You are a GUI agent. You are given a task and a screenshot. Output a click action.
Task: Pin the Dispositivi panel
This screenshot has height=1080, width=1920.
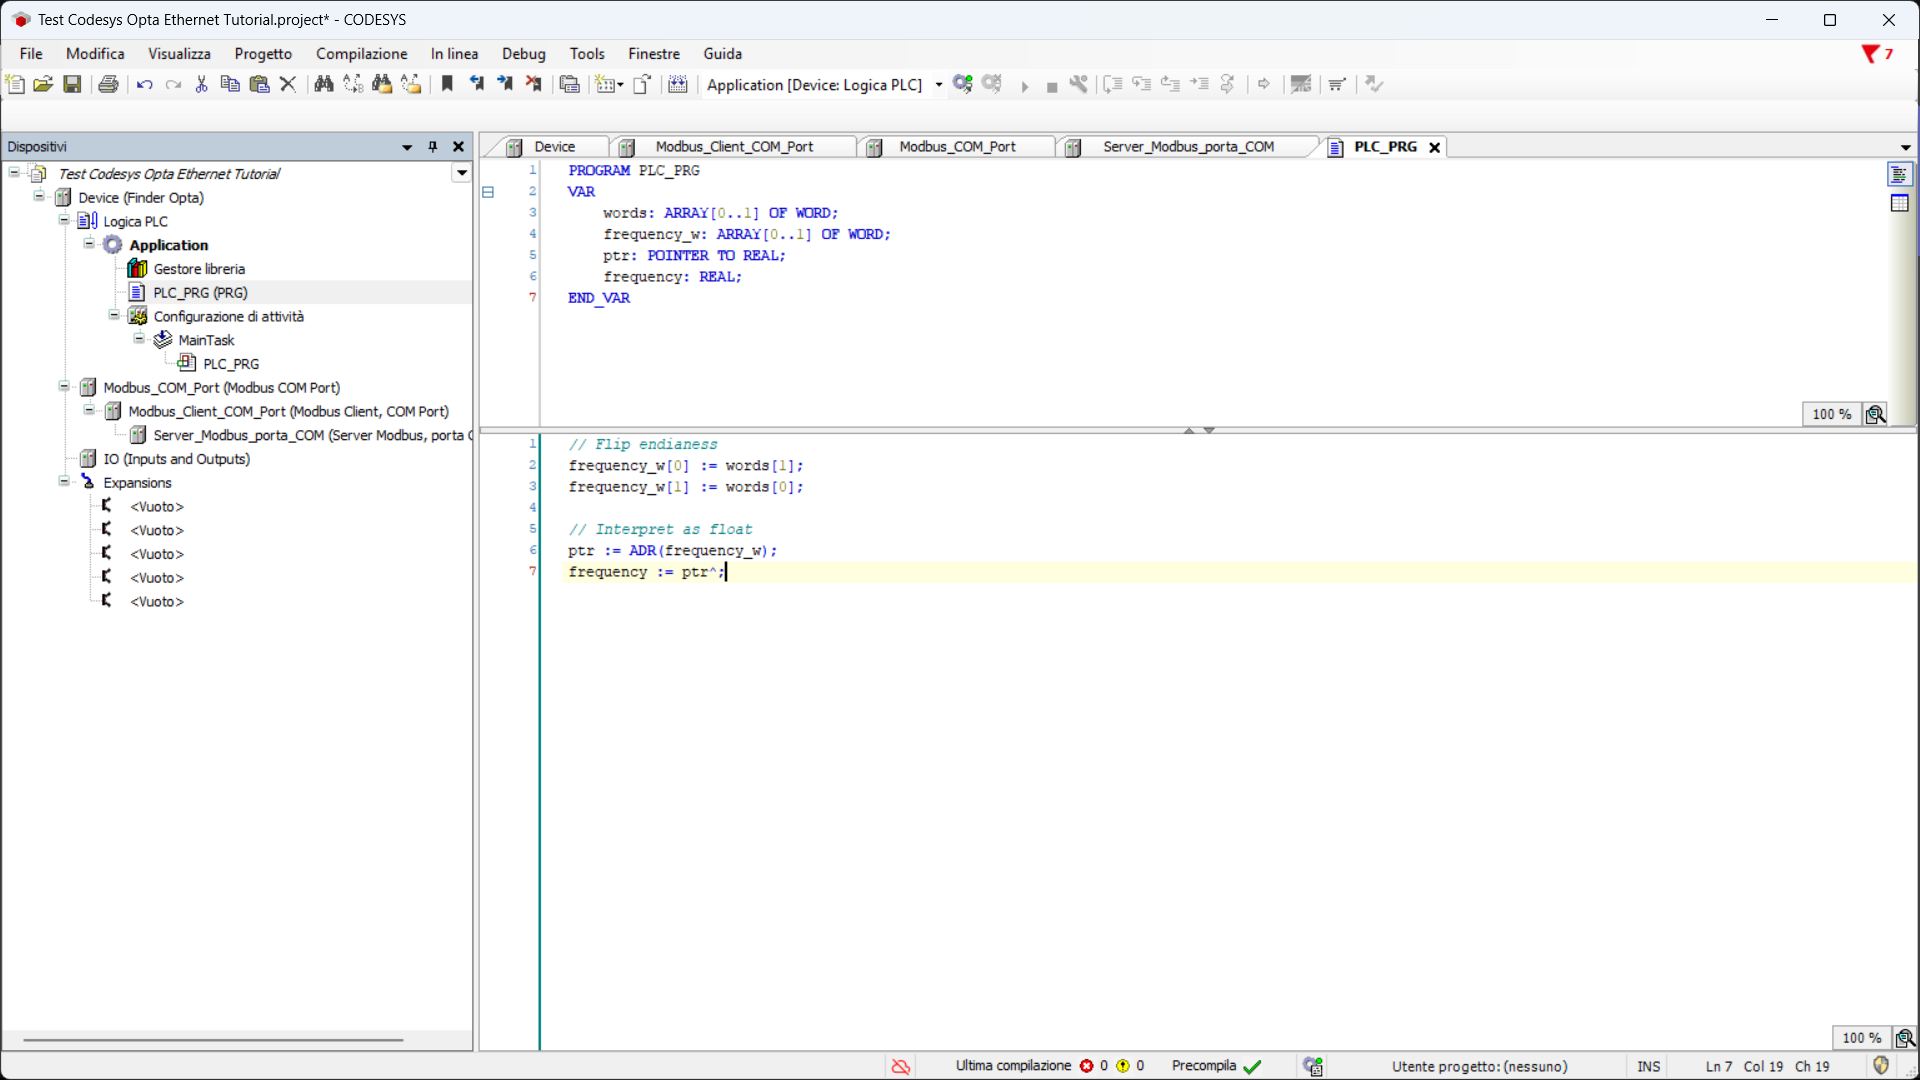tap(433, 146)
